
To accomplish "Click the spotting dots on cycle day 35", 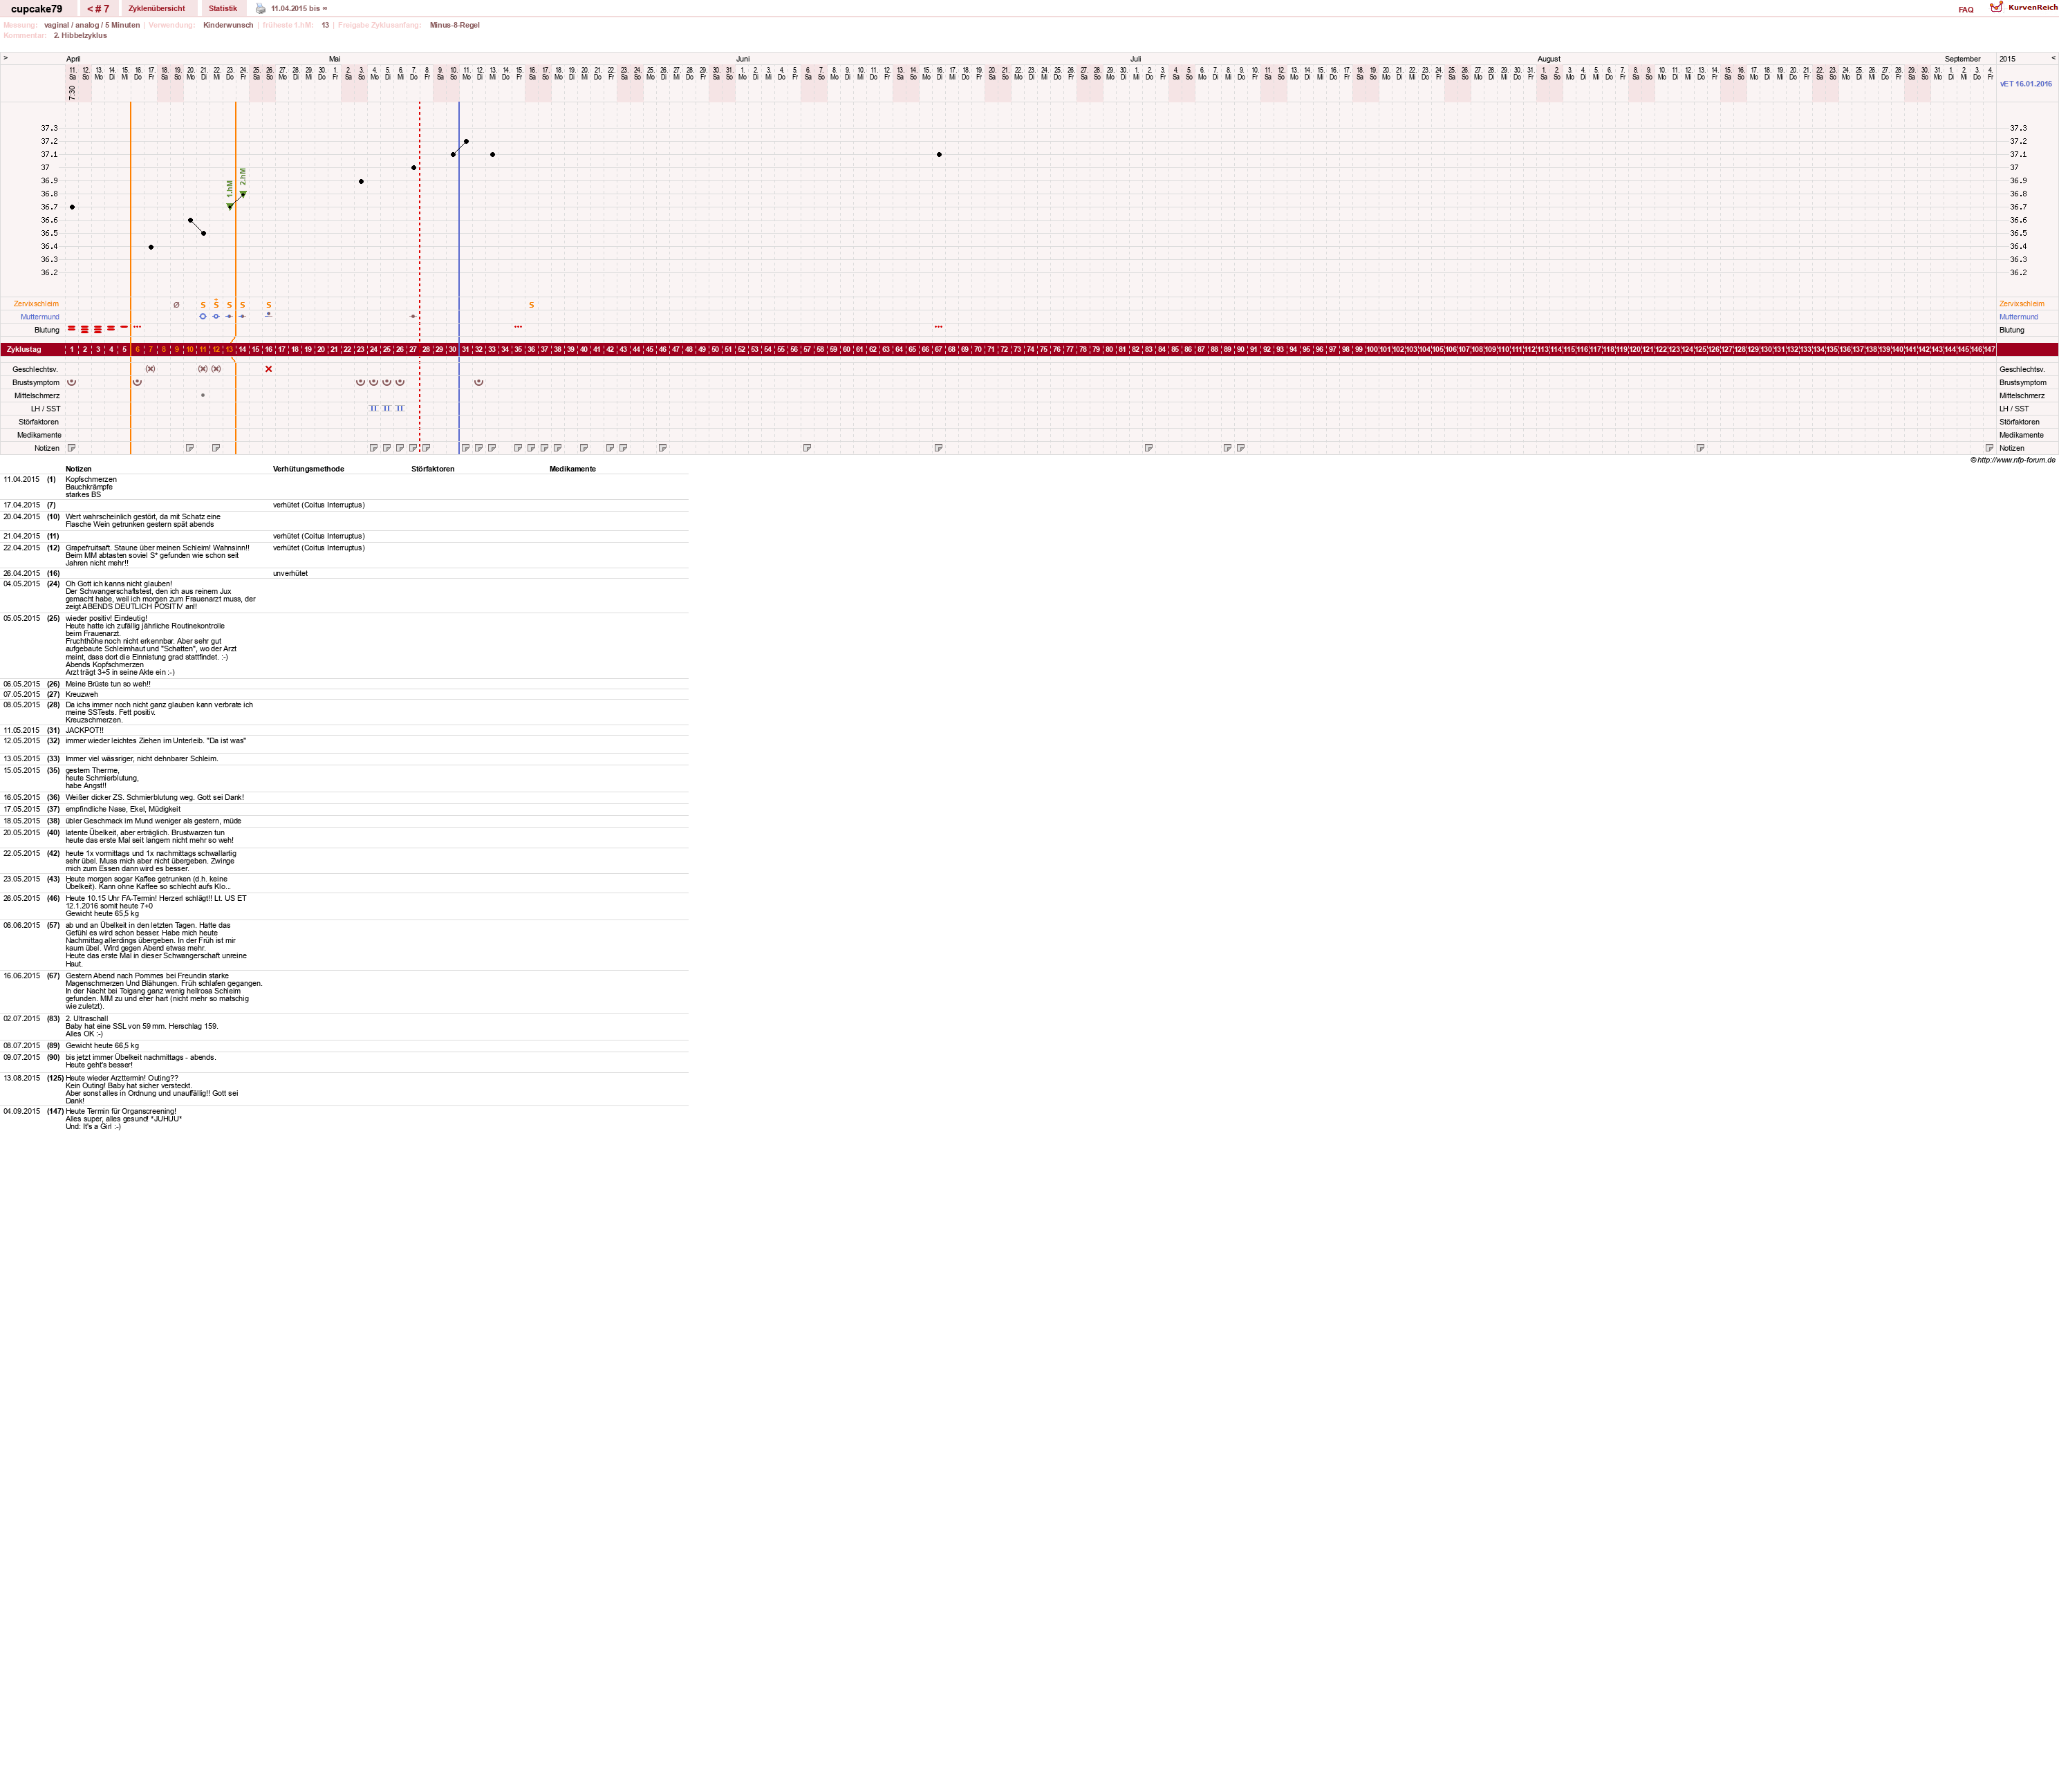I will (x=518, y=327).
